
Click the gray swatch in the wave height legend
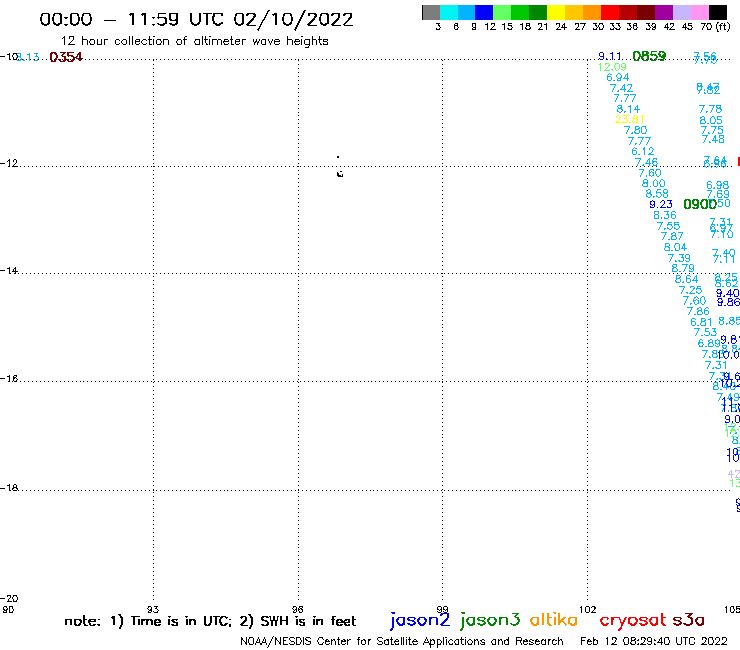[x=431, y=12]
